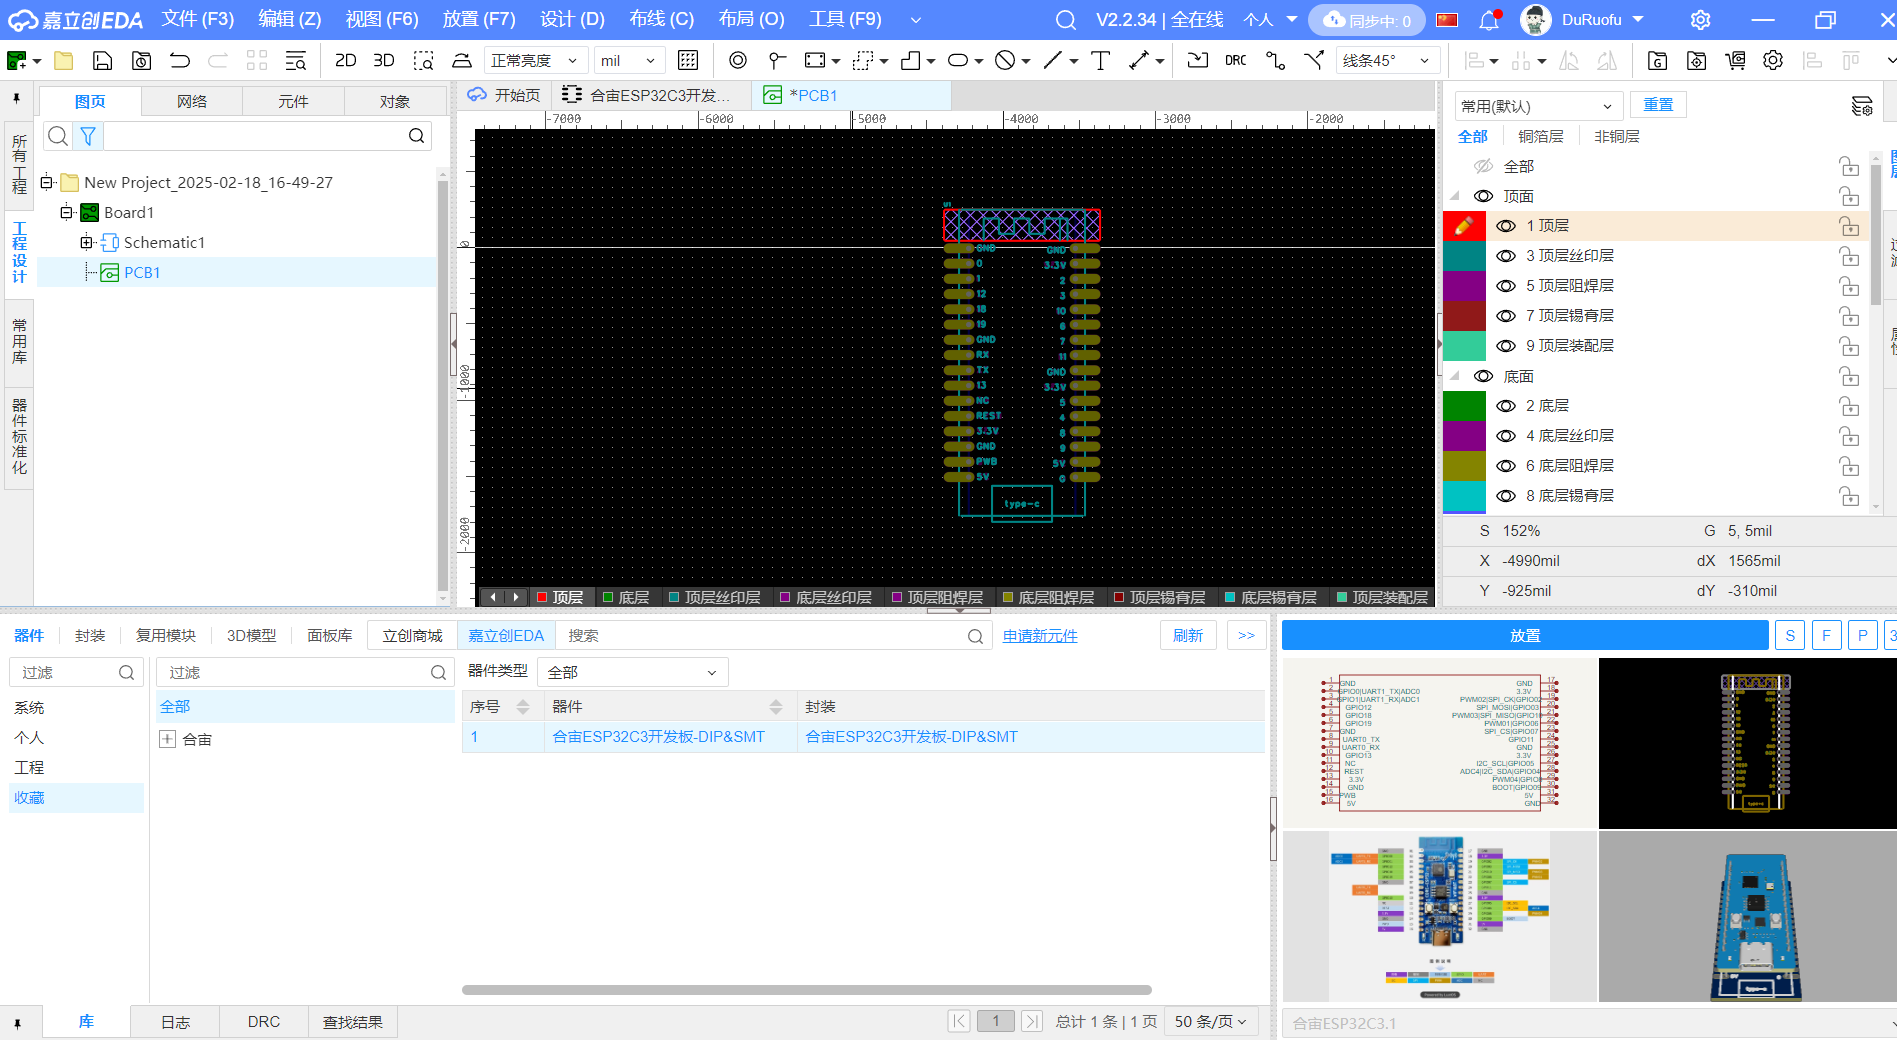This screenshot has height=1040, width=1897.
Task: Open the 线条45° routing angle dropdown
Action: click(x=1386, y=61)
